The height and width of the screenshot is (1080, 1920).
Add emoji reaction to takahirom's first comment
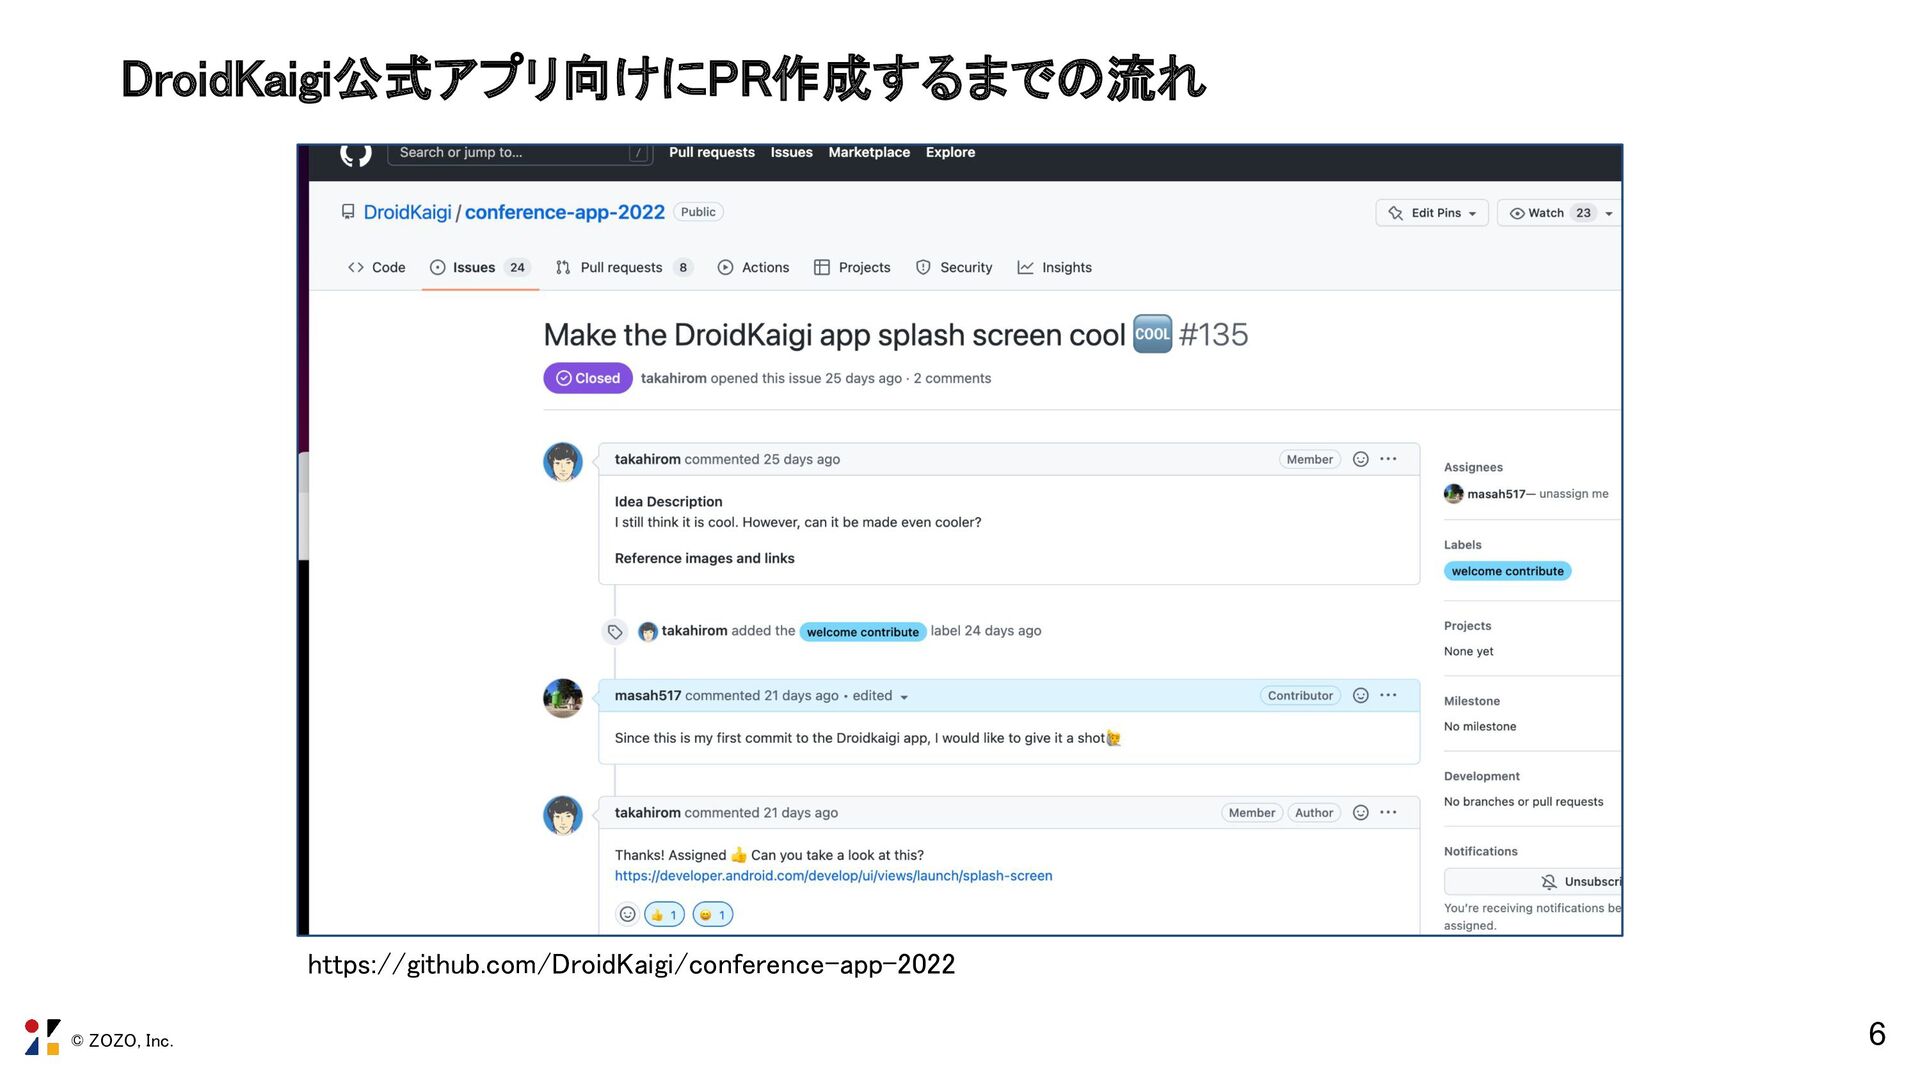1360,459
